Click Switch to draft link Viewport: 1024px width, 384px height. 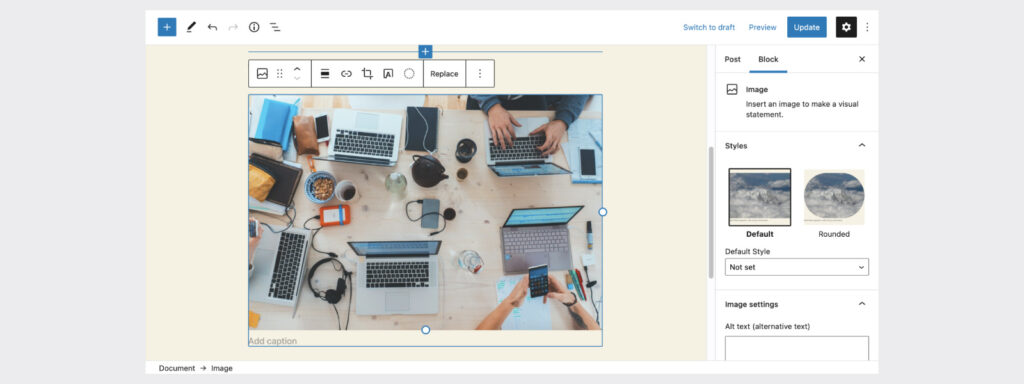coord(709,27)
